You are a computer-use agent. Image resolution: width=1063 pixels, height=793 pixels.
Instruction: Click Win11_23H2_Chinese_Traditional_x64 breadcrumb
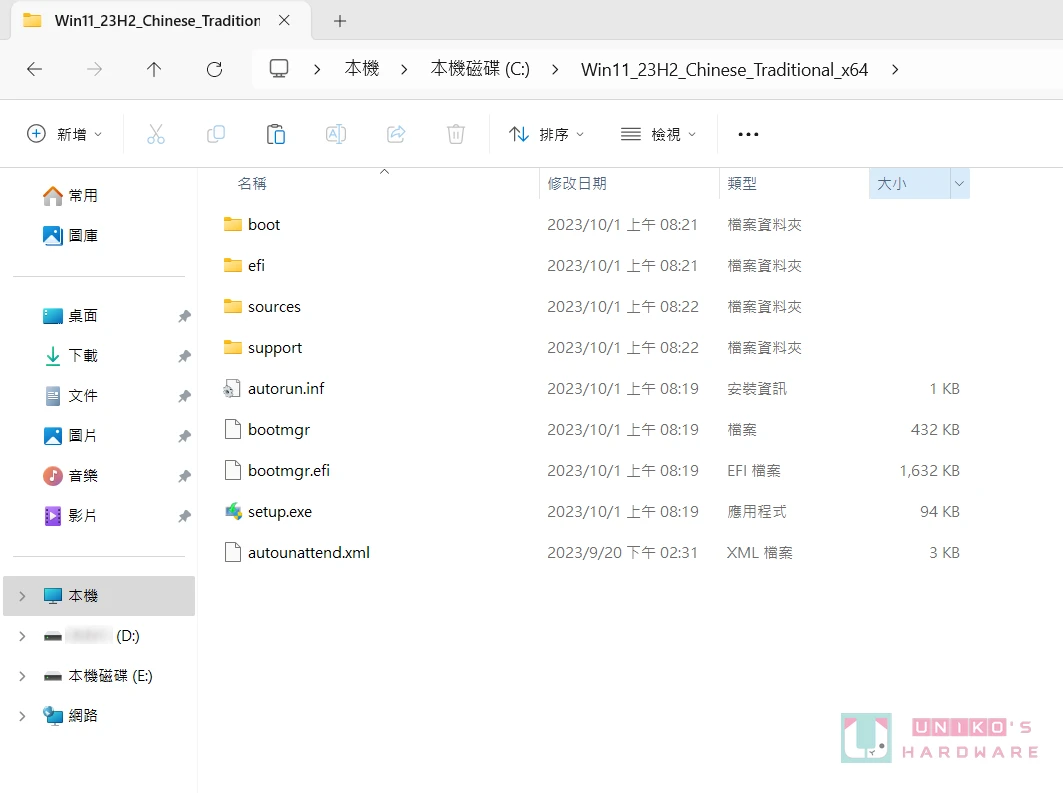pos(724,69)
